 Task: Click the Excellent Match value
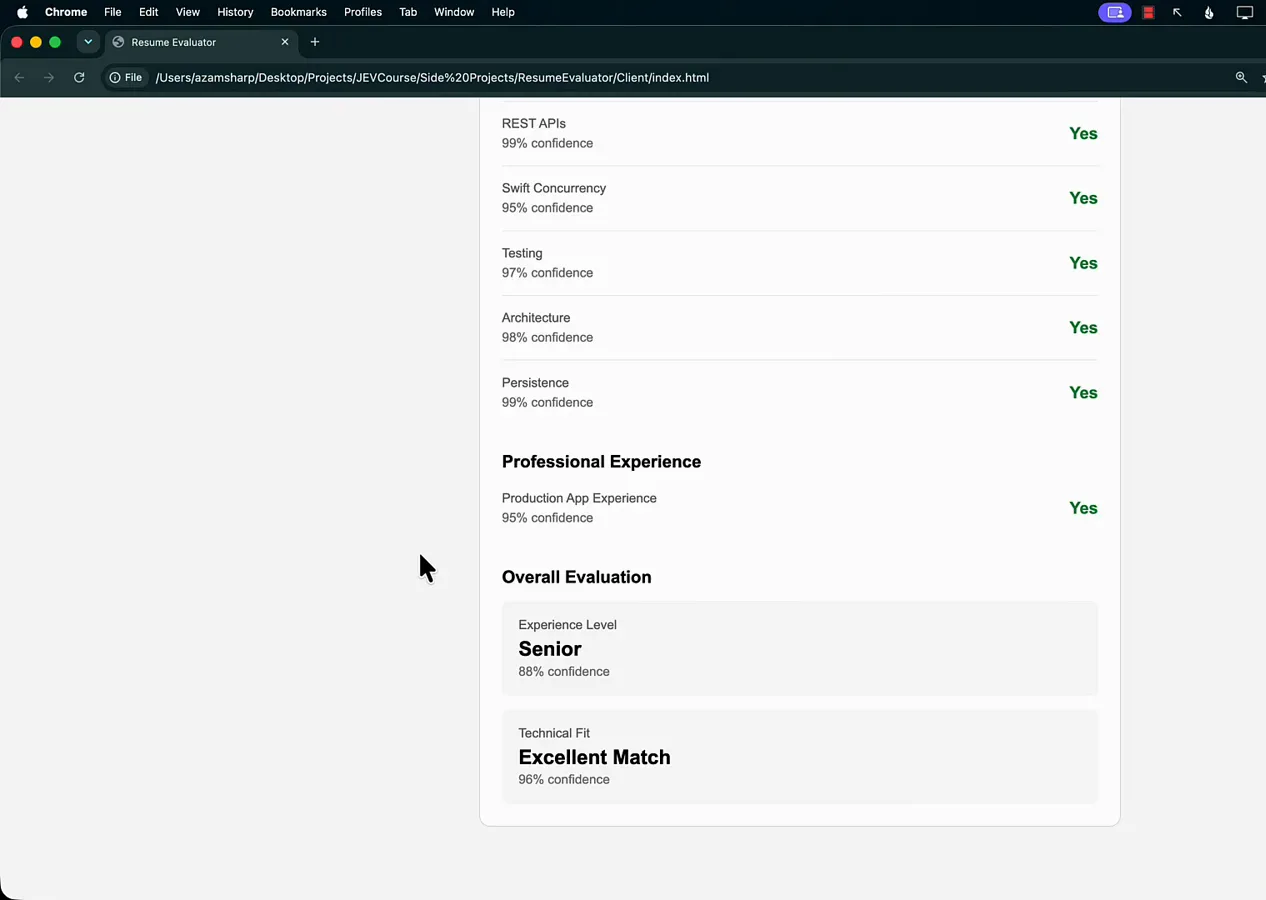594,757
